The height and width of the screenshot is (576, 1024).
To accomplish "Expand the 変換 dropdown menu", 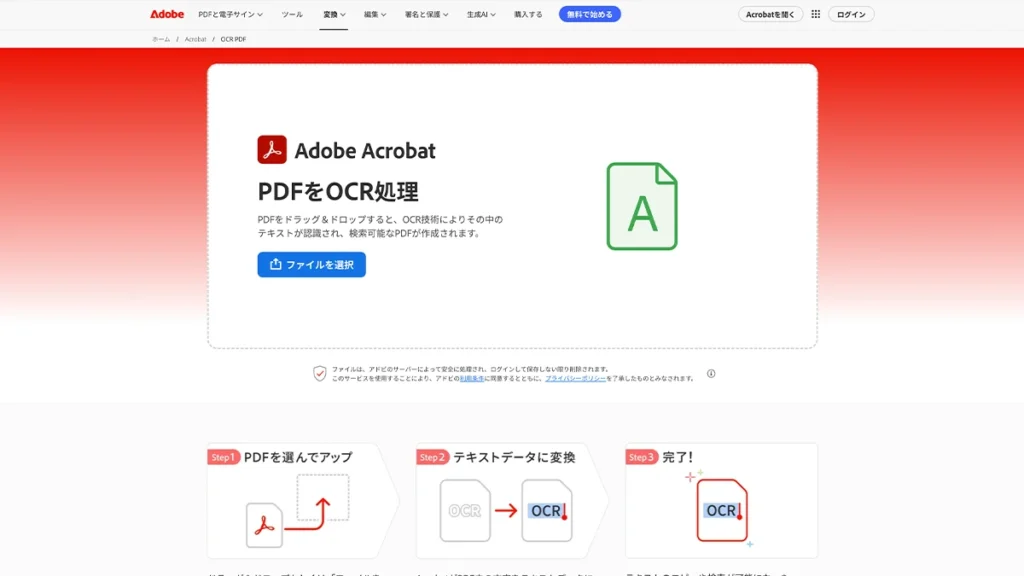I will [x=334, y=14].
